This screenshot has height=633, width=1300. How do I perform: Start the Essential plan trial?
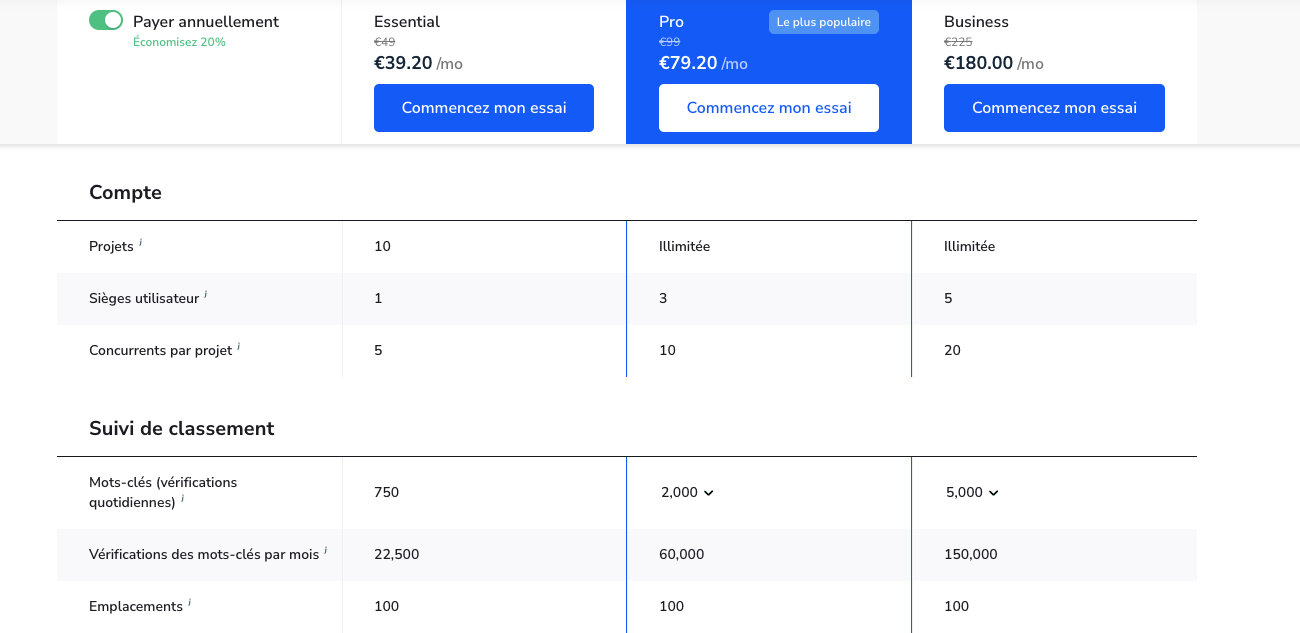pyautogui.click(x=484, y=108)
